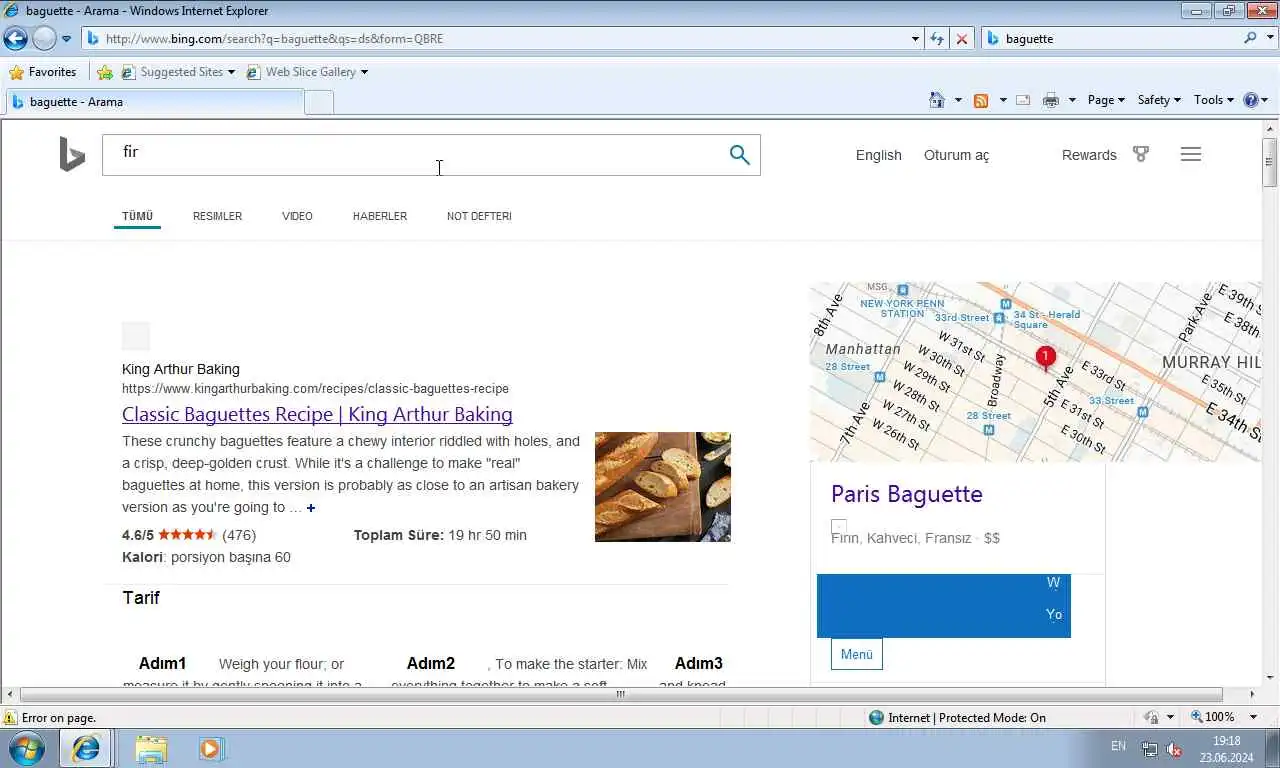Switch to the VIDEO tab

point(297,216)
